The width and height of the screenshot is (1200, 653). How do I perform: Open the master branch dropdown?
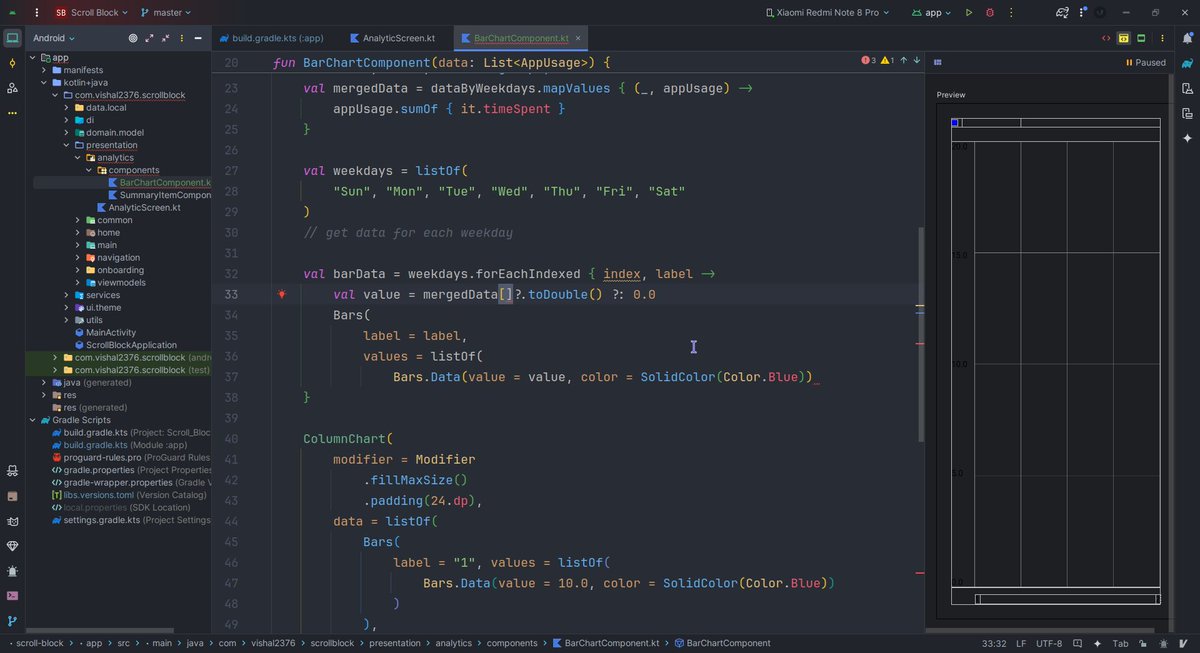tap(167, 13)
